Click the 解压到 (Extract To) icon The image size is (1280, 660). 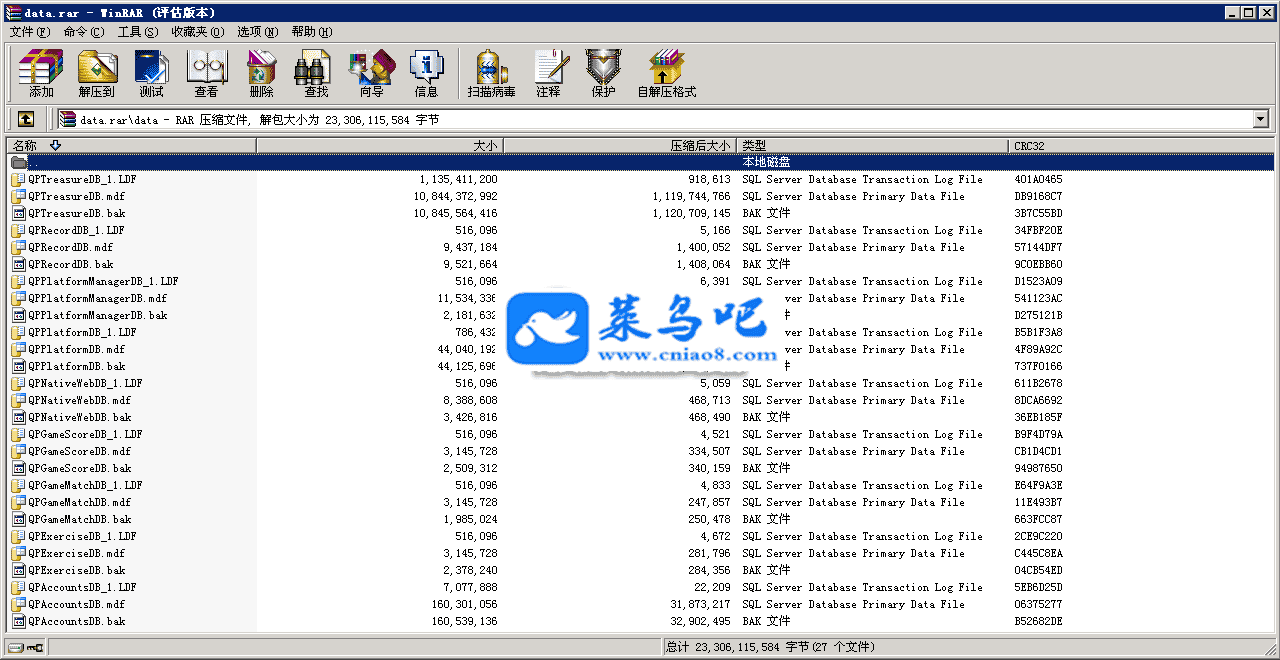pos(97,74)
